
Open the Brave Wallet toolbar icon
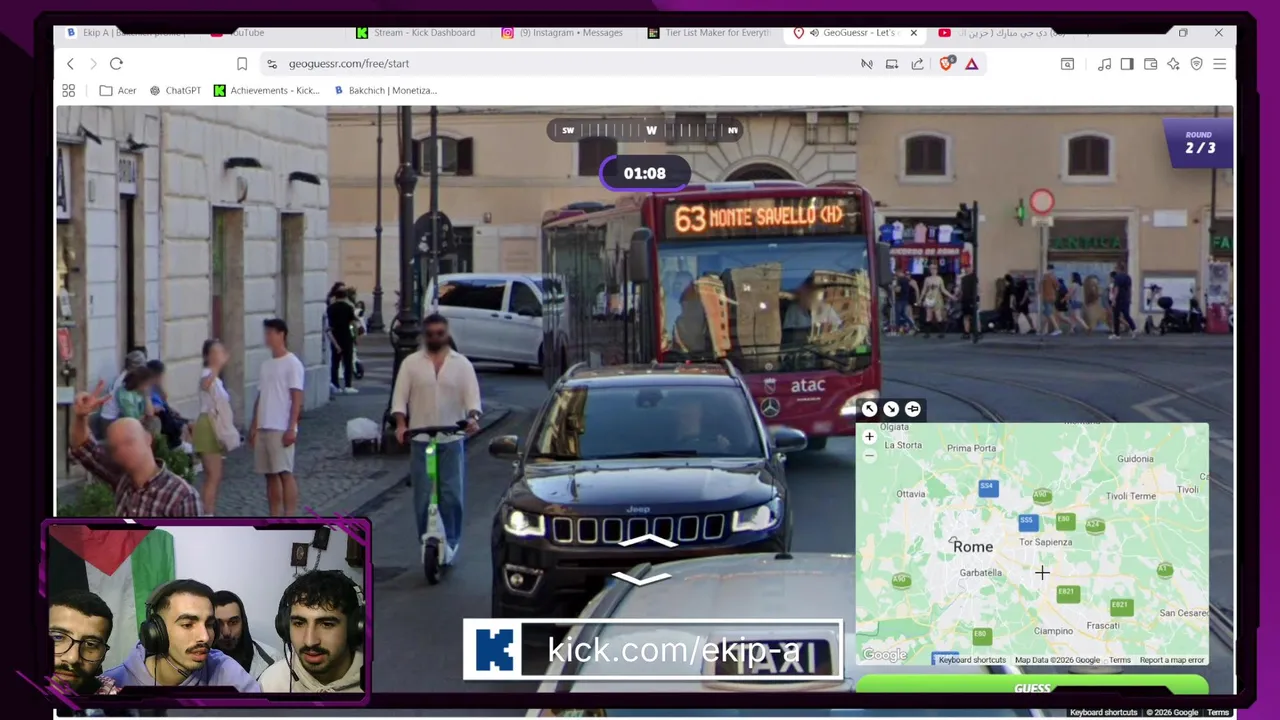[1150, 64]
